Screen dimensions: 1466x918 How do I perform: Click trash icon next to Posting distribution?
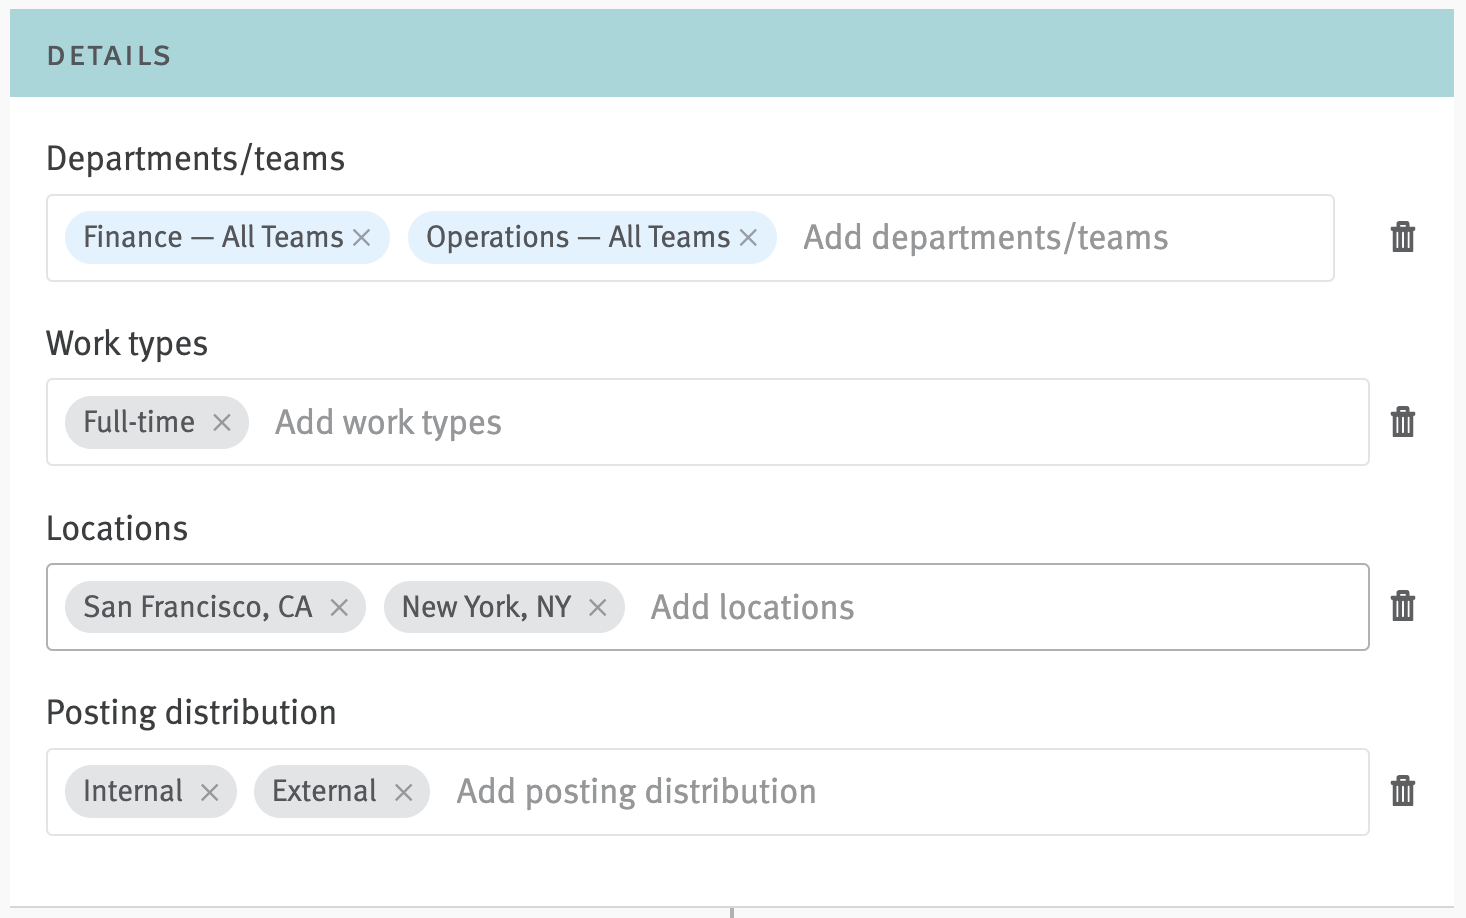click(1402, 791)
